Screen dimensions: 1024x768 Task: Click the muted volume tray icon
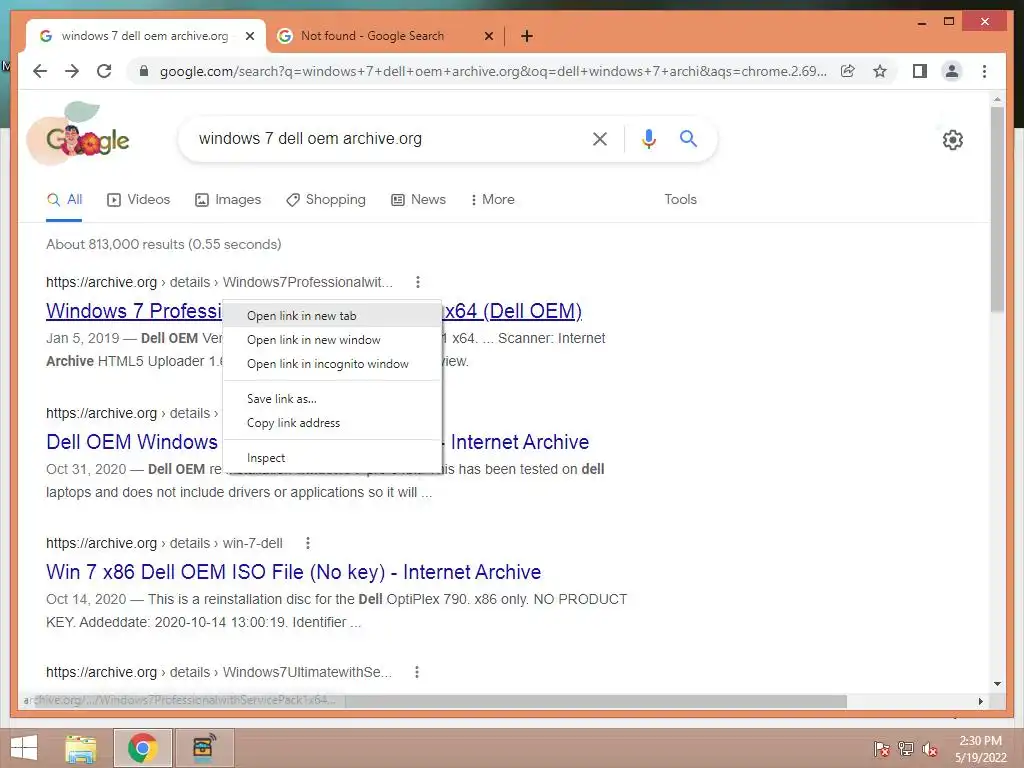click(930, 749)
